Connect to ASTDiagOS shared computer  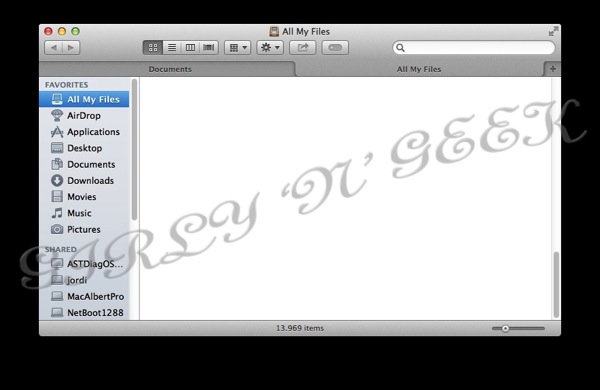click(x=84, y=264)
